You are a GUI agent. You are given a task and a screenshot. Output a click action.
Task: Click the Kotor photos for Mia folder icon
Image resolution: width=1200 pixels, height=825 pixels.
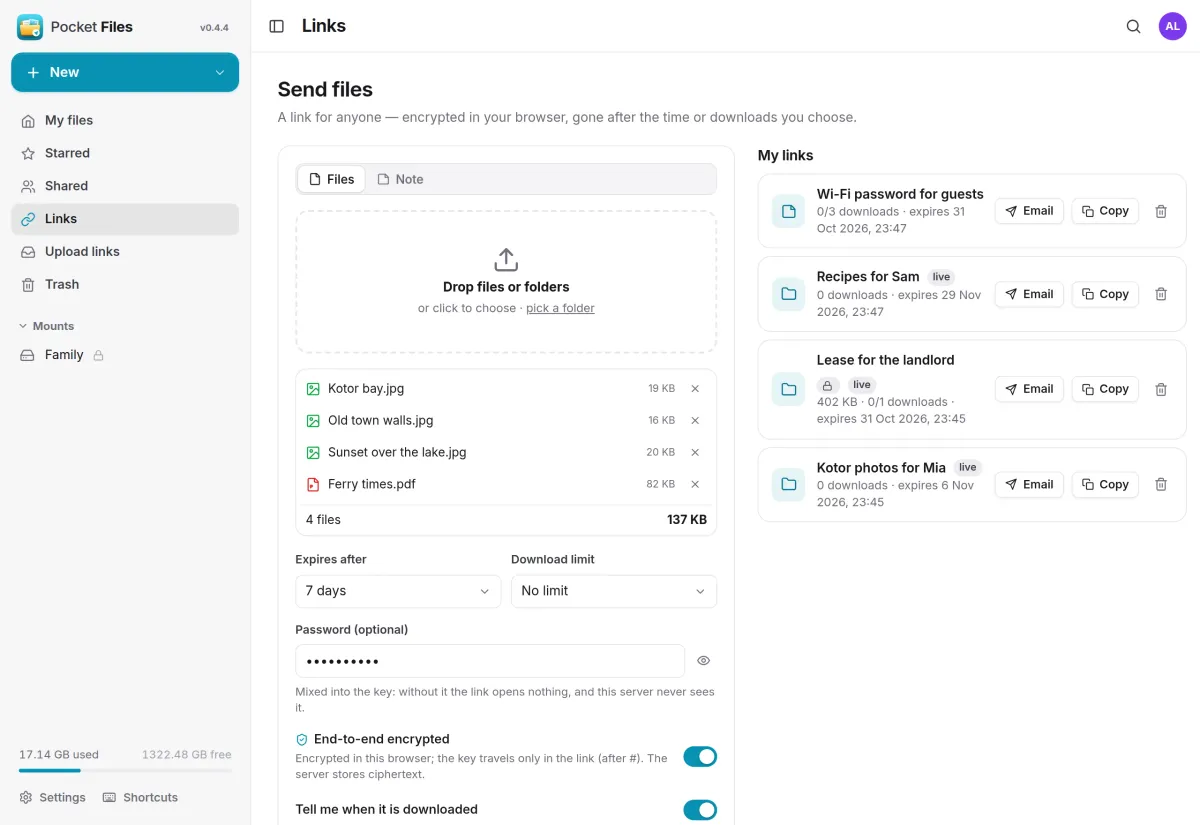[x=788, y=484]
